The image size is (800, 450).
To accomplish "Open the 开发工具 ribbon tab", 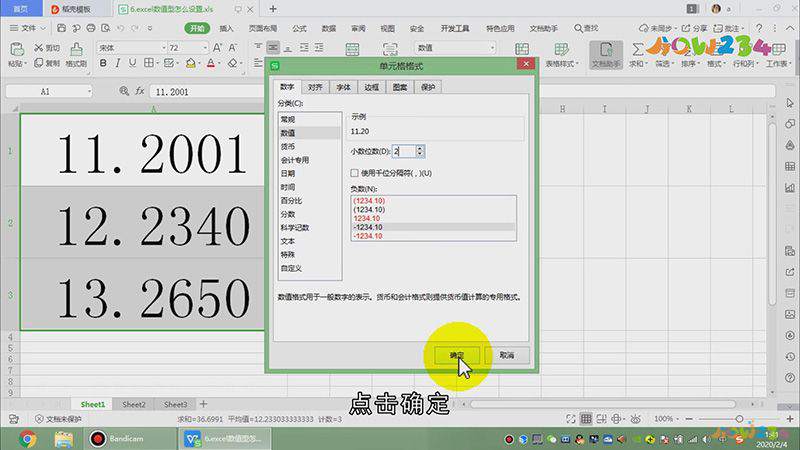I will (455, 29).
